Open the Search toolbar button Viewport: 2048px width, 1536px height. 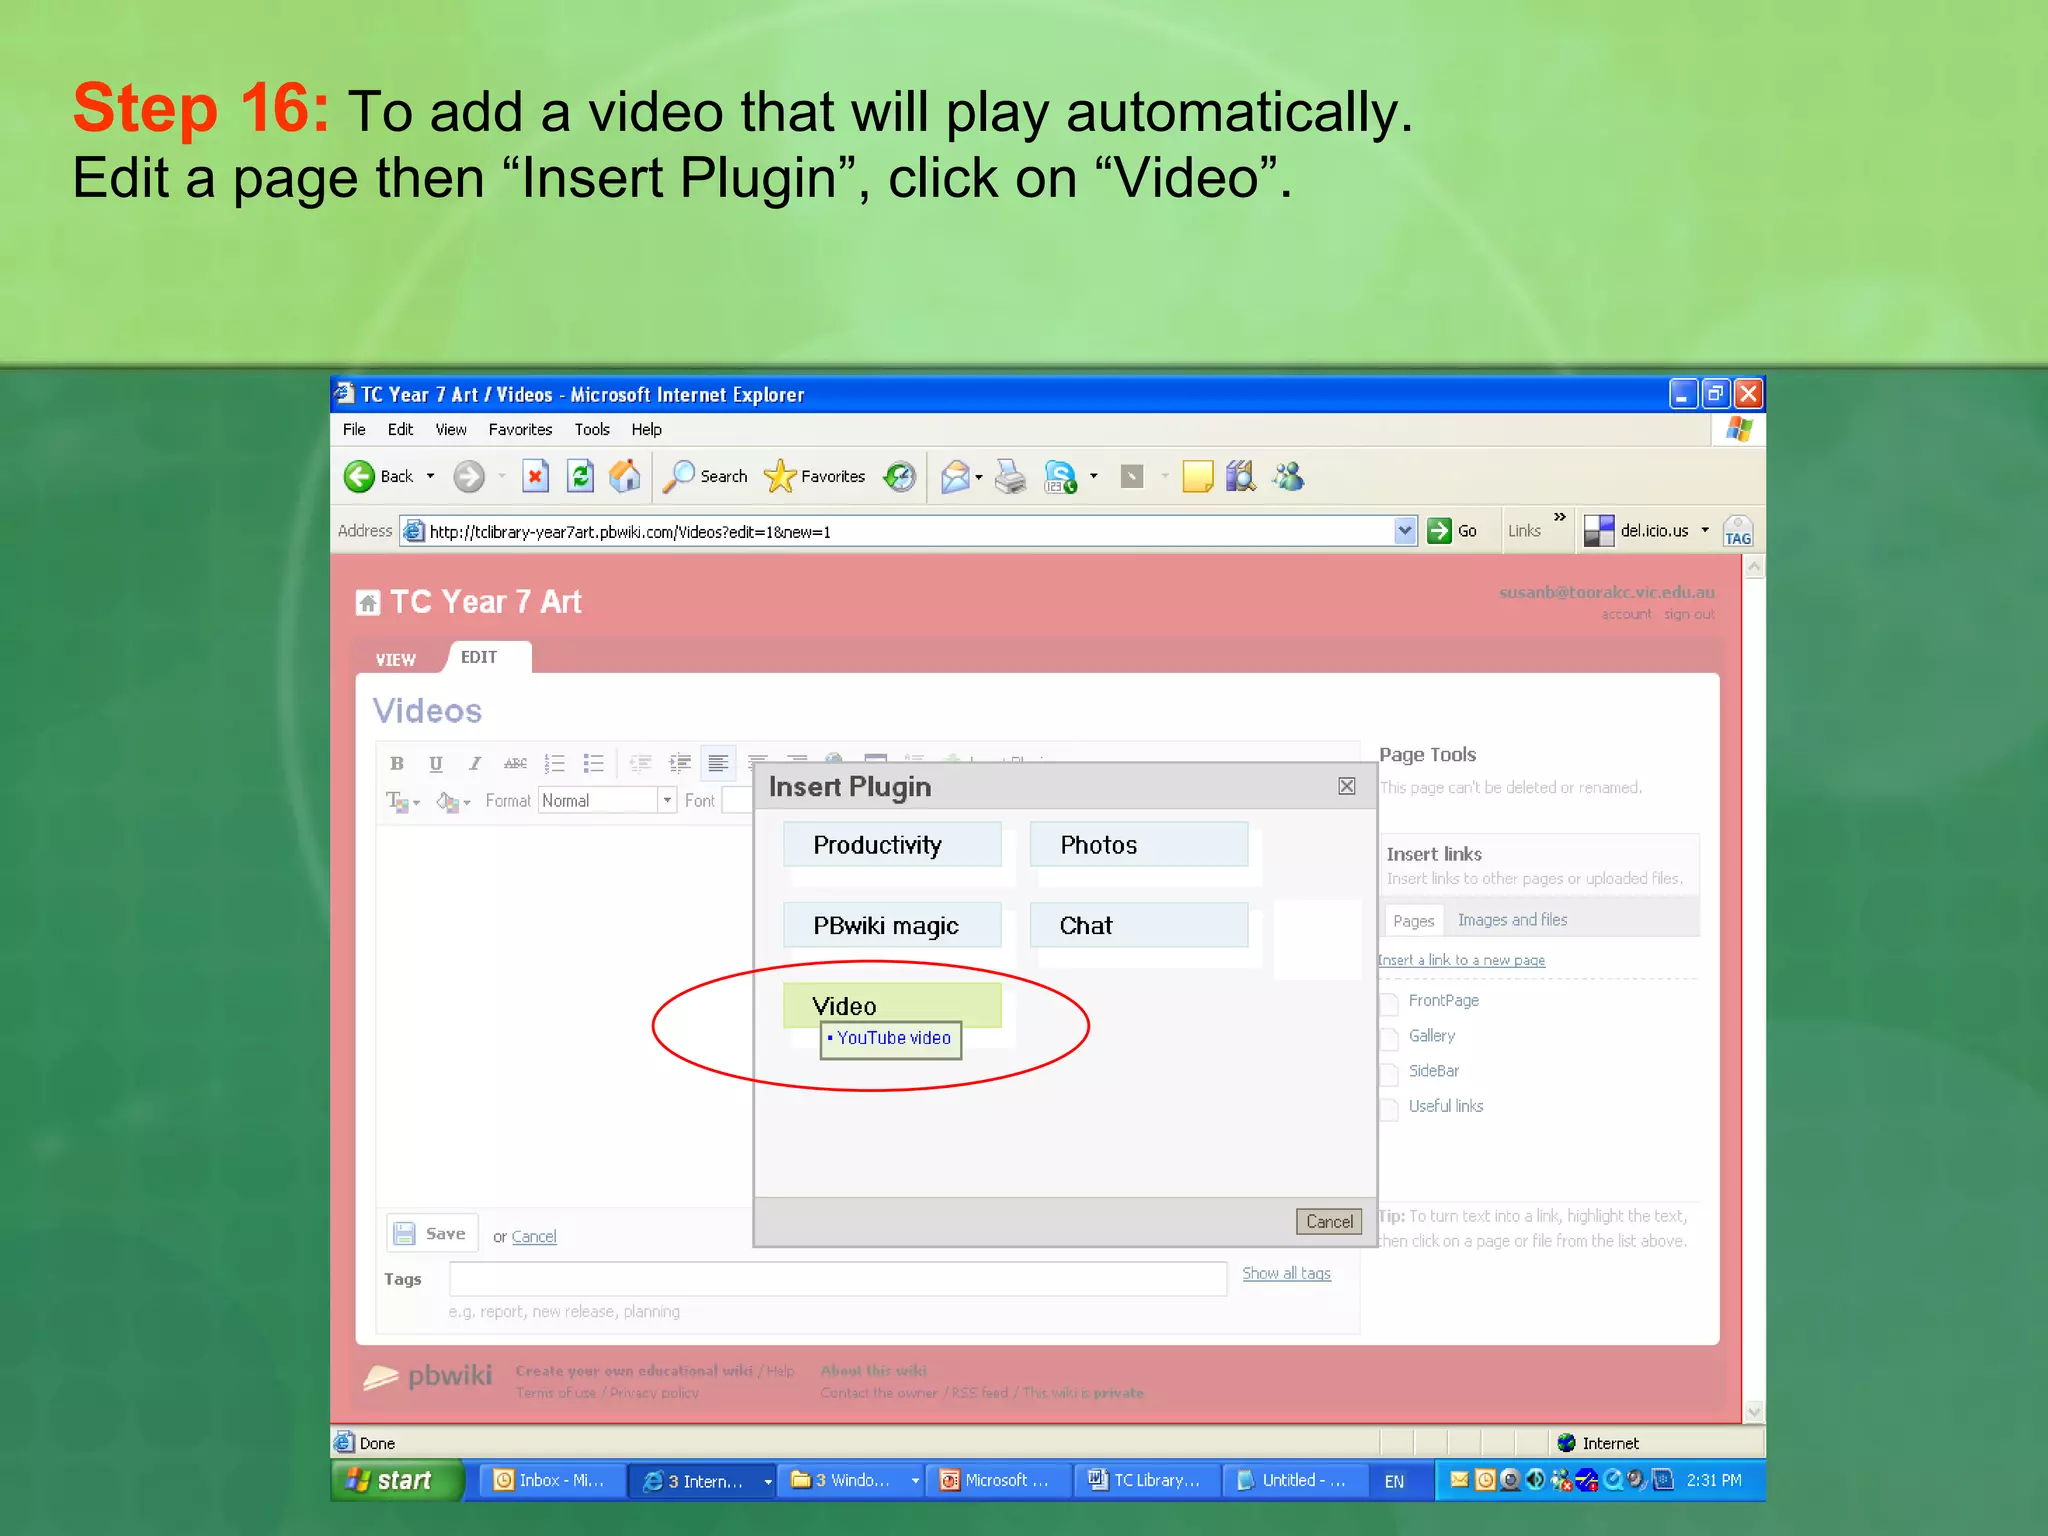click(705, 477)
